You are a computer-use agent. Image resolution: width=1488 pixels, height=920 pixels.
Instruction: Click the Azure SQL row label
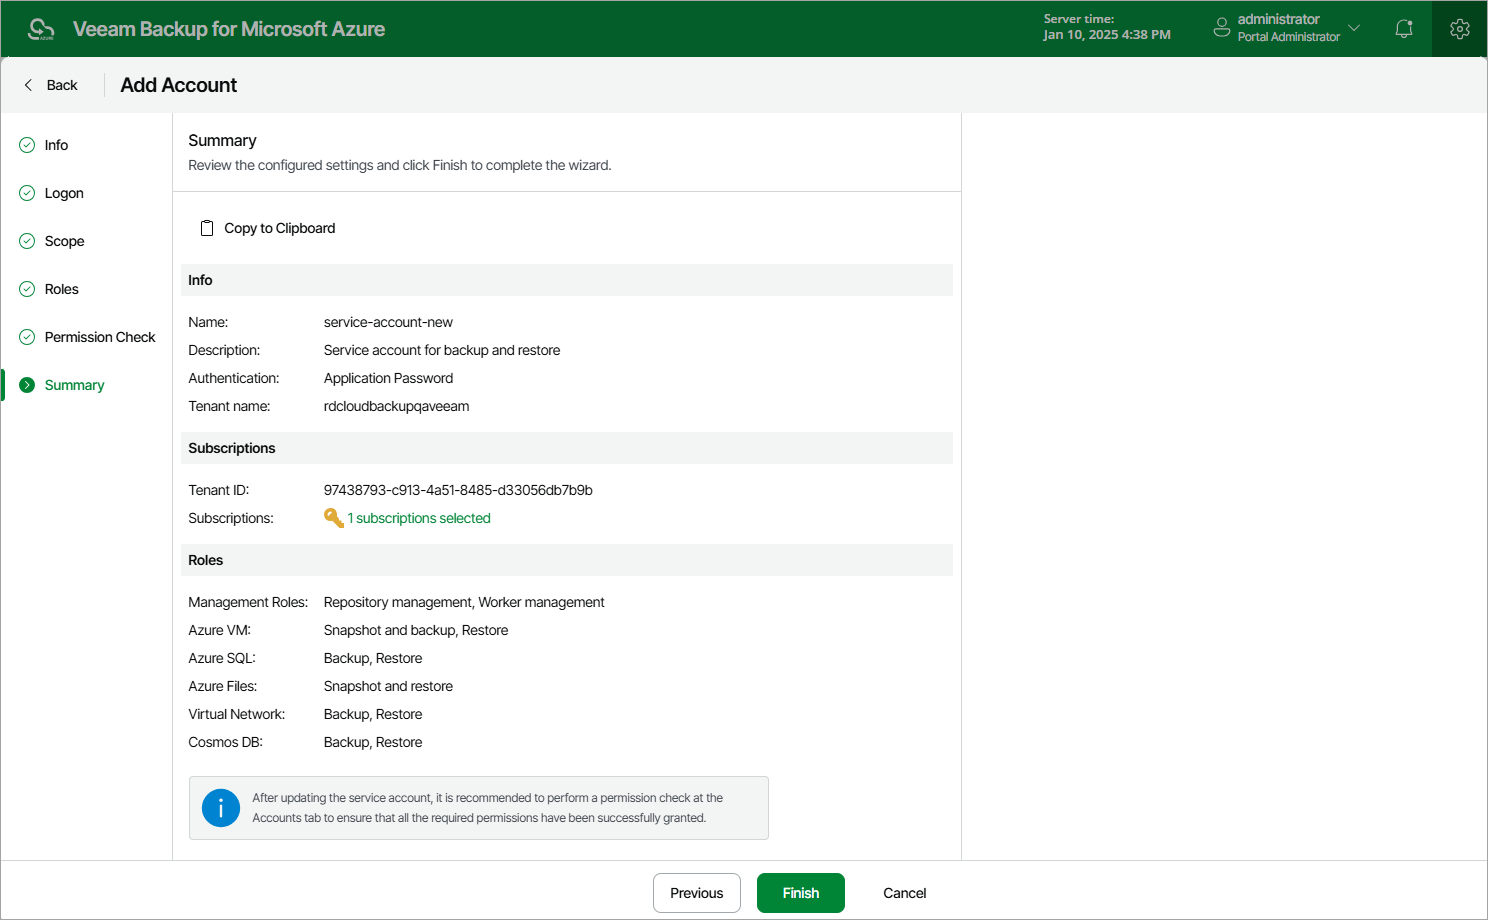[x=222, y=658]
